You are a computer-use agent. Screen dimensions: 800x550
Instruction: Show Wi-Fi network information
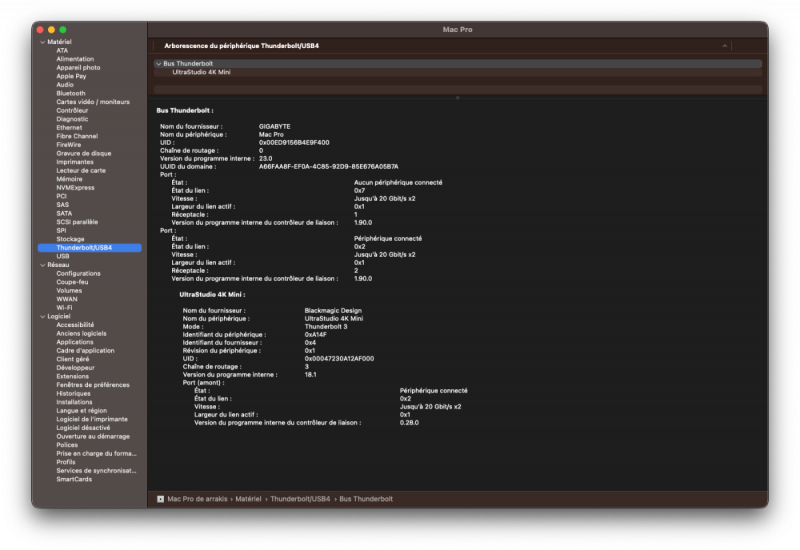(x=64, y=308)
